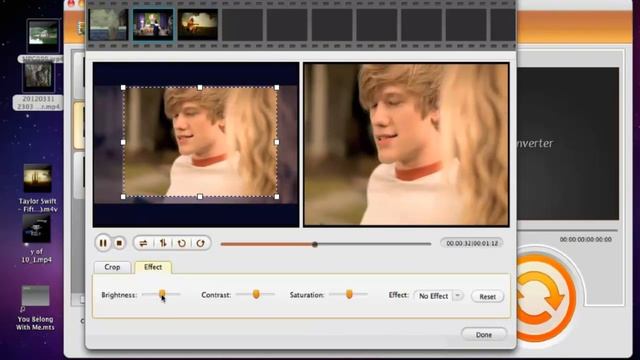
Task: Select the 20120331 mp4 desktop file
Action: point(38,87)
